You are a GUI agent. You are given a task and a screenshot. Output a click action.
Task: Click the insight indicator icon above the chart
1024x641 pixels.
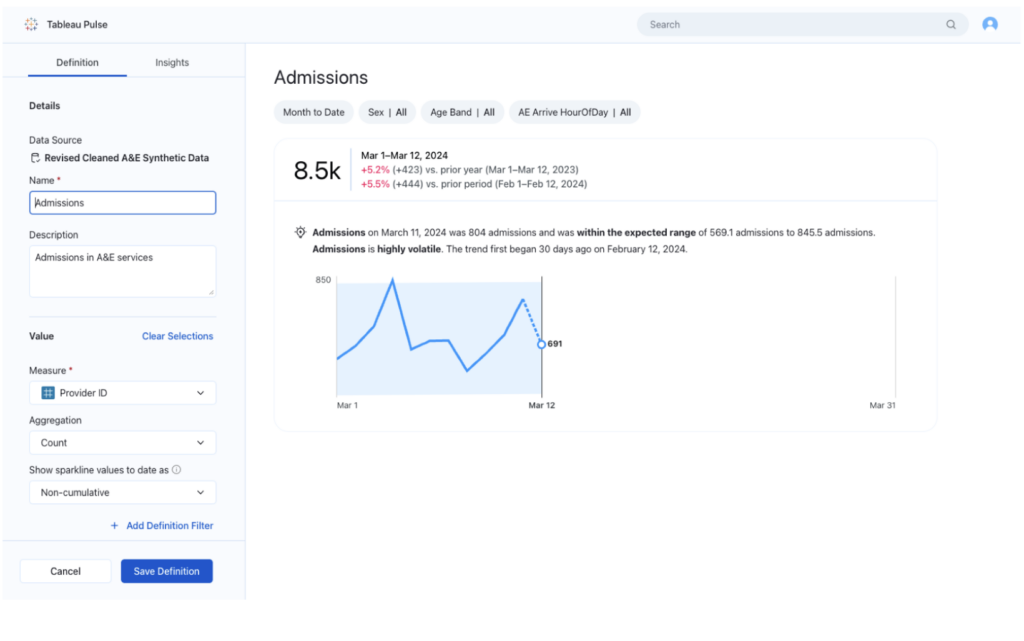coord(299,231)
